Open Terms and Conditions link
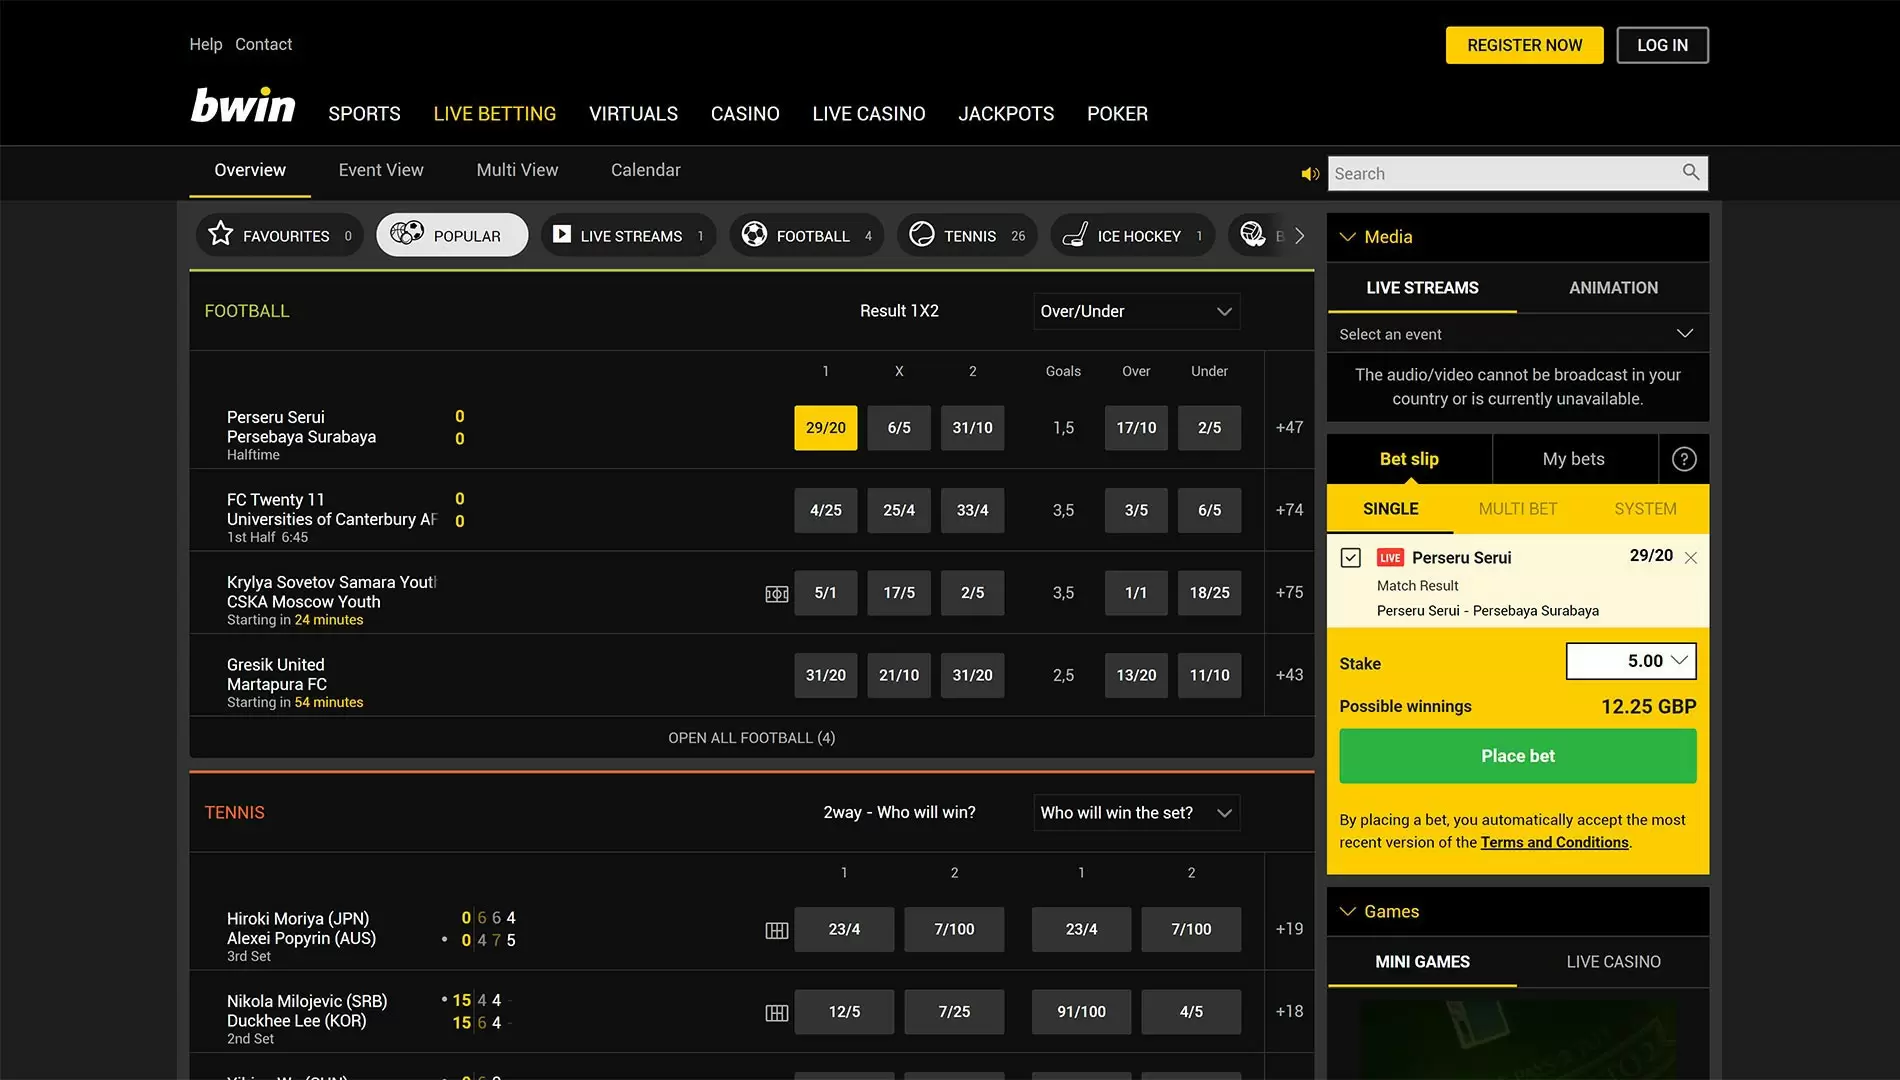1900x1080 pixels. (x=1554, y=843)
